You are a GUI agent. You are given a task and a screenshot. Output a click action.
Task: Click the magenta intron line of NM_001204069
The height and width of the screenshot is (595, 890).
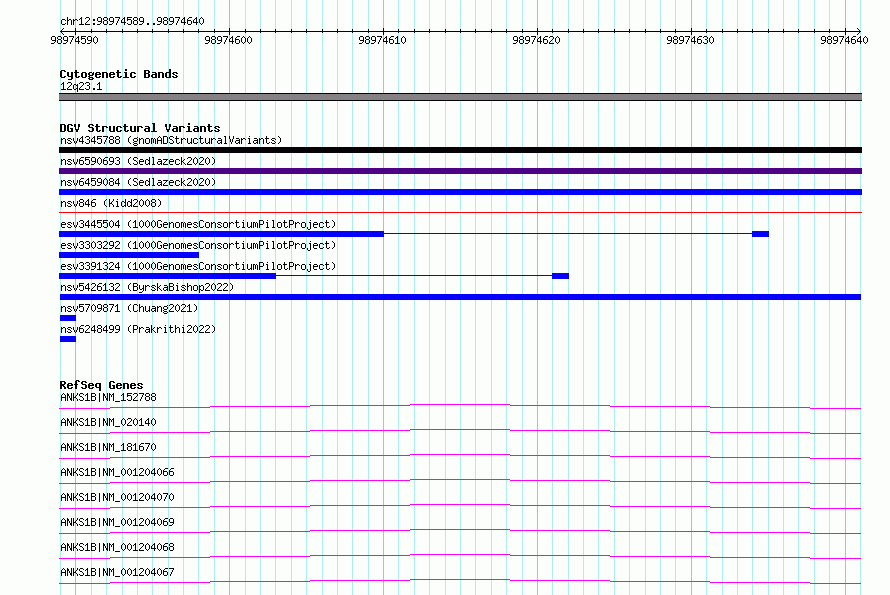(460, 531)
